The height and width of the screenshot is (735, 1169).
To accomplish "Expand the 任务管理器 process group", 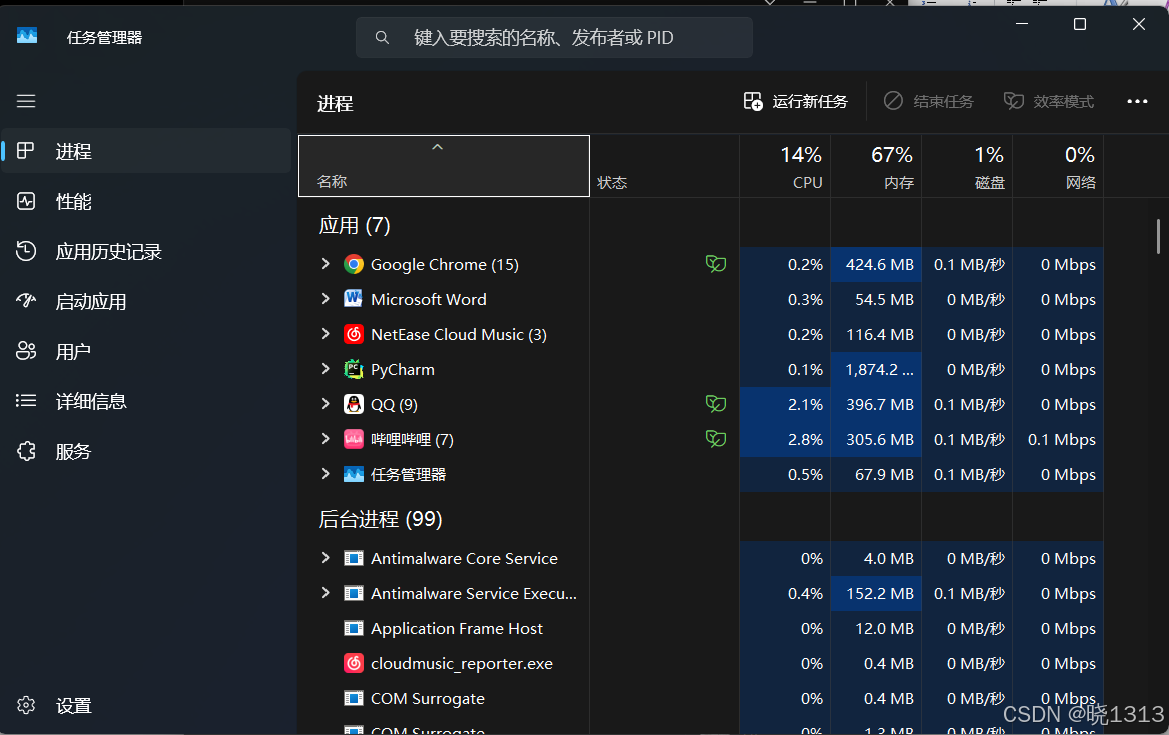I will point(325,474).
